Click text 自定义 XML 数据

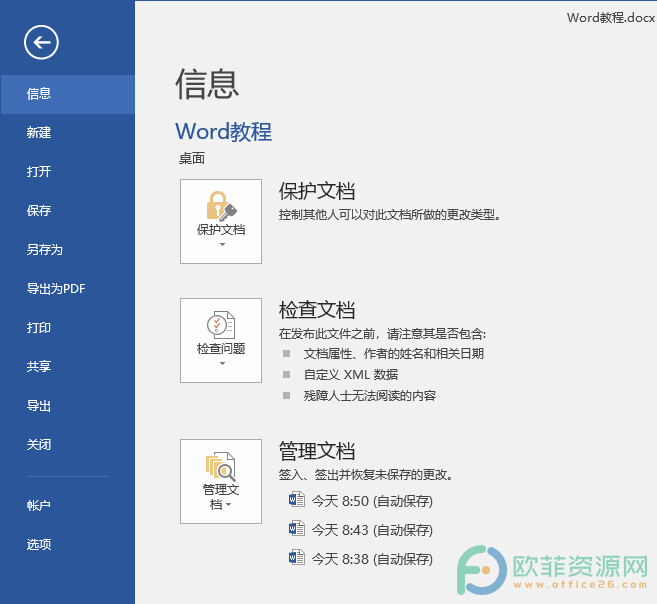351,374
